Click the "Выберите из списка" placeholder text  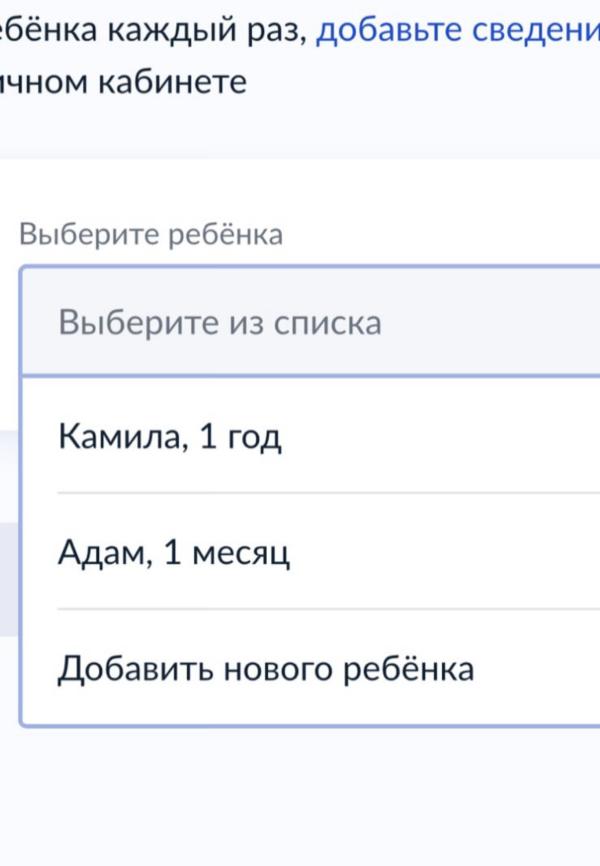220,324
